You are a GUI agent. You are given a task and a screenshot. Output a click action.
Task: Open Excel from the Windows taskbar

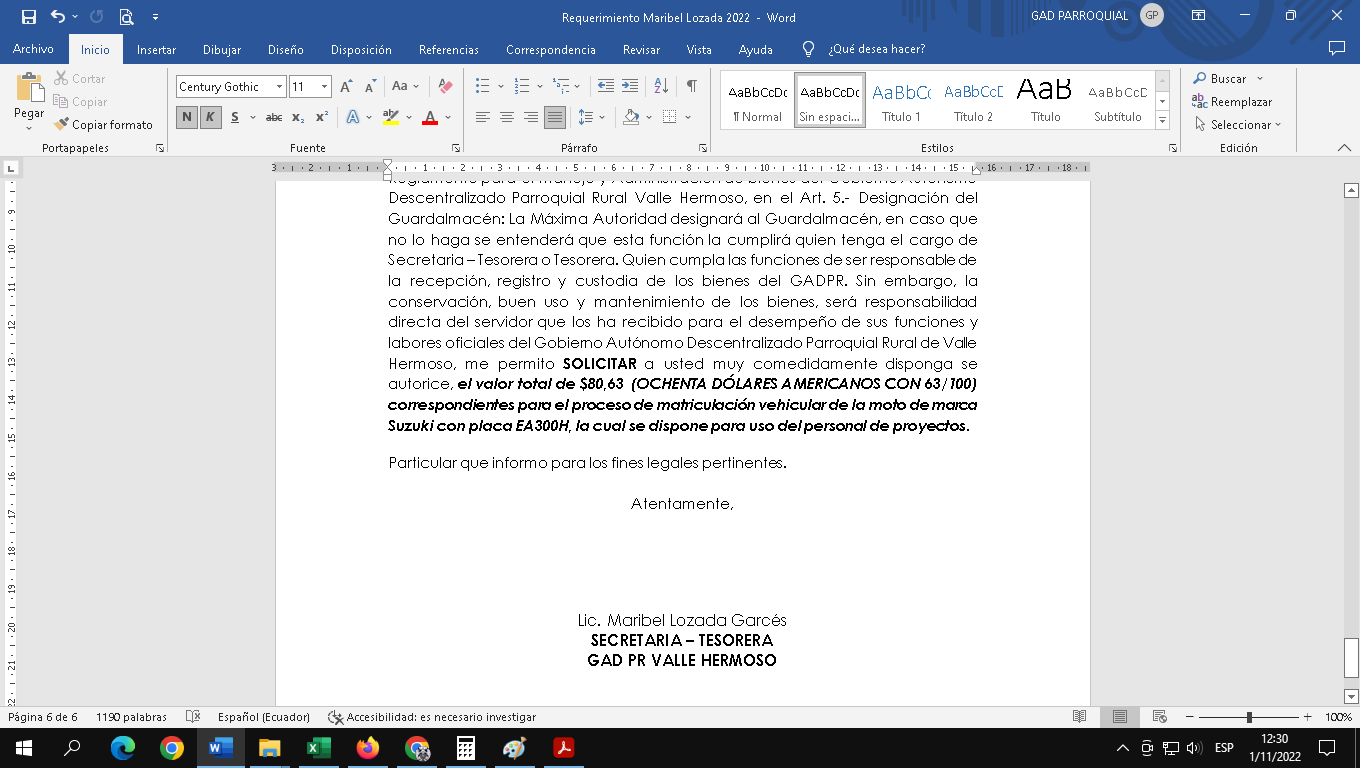coord(318,747)
